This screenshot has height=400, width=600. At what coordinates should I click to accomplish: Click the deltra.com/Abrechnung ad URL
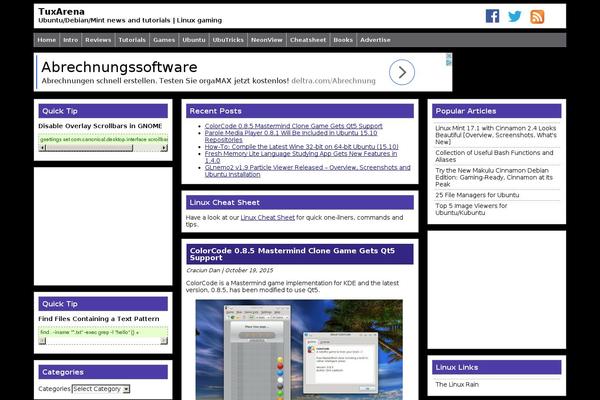(333, 81)
